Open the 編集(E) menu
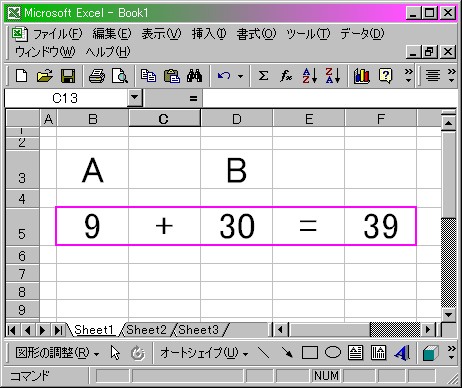 tap(112, 34)
